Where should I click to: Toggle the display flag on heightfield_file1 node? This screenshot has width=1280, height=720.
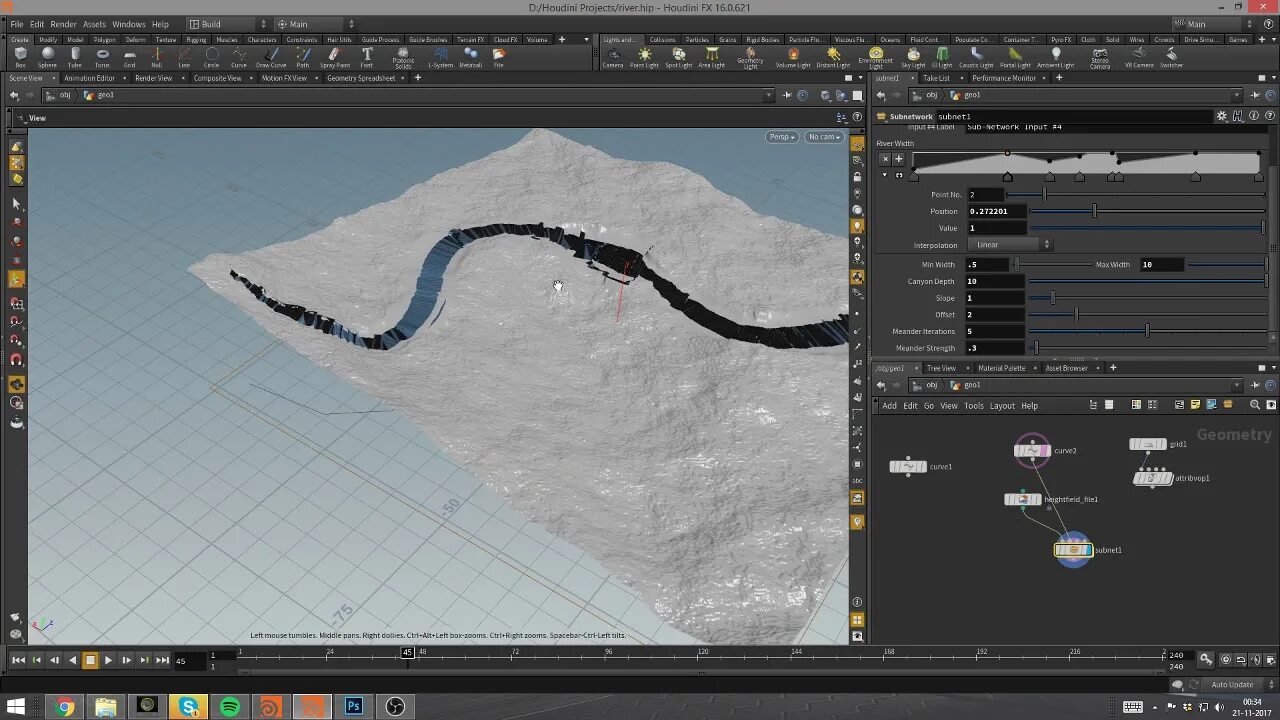pos(1038,499)
